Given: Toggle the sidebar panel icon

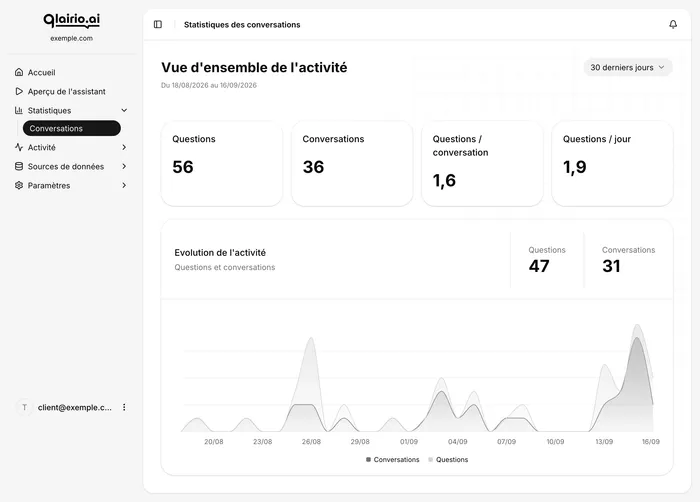Looking at the screenshot, I should 158,25.
